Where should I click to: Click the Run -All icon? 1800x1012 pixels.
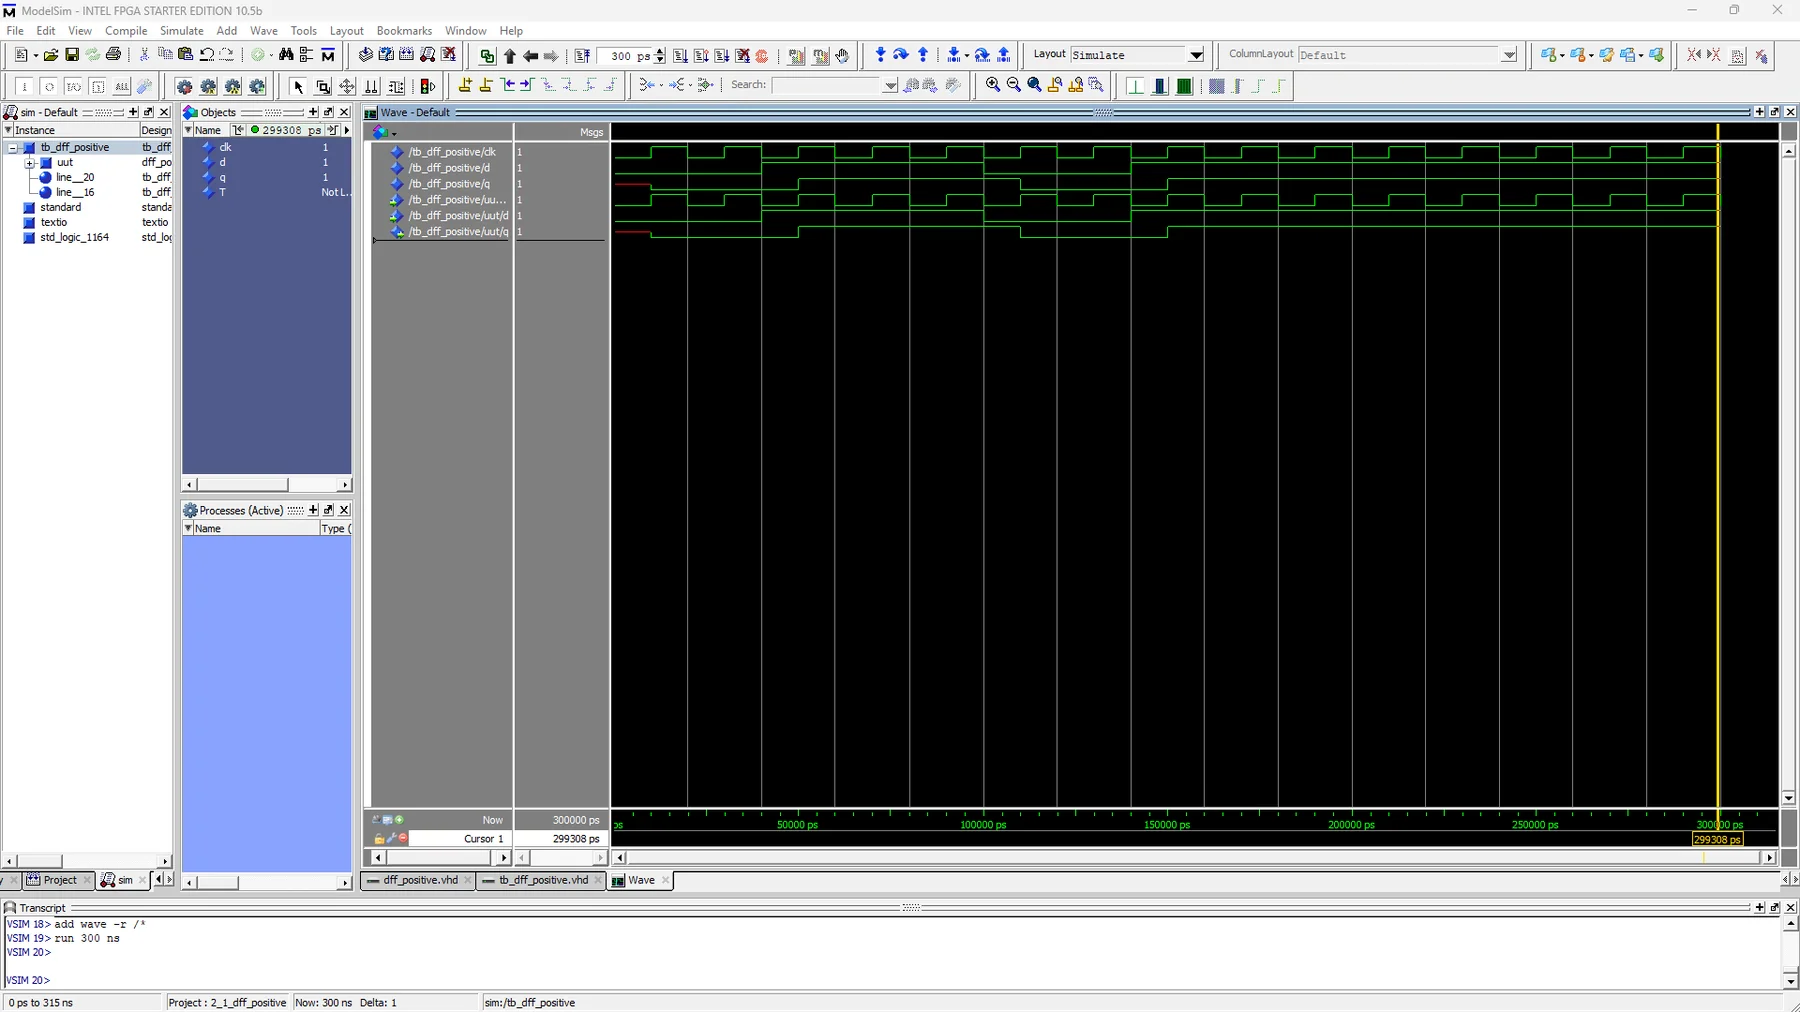coord(722,56)
